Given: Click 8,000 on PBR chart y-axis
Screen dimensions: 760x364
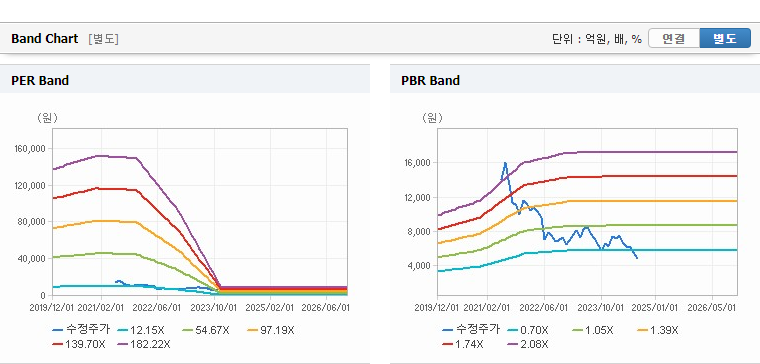Looking at the screenshot, I should [x=420, y=232].
